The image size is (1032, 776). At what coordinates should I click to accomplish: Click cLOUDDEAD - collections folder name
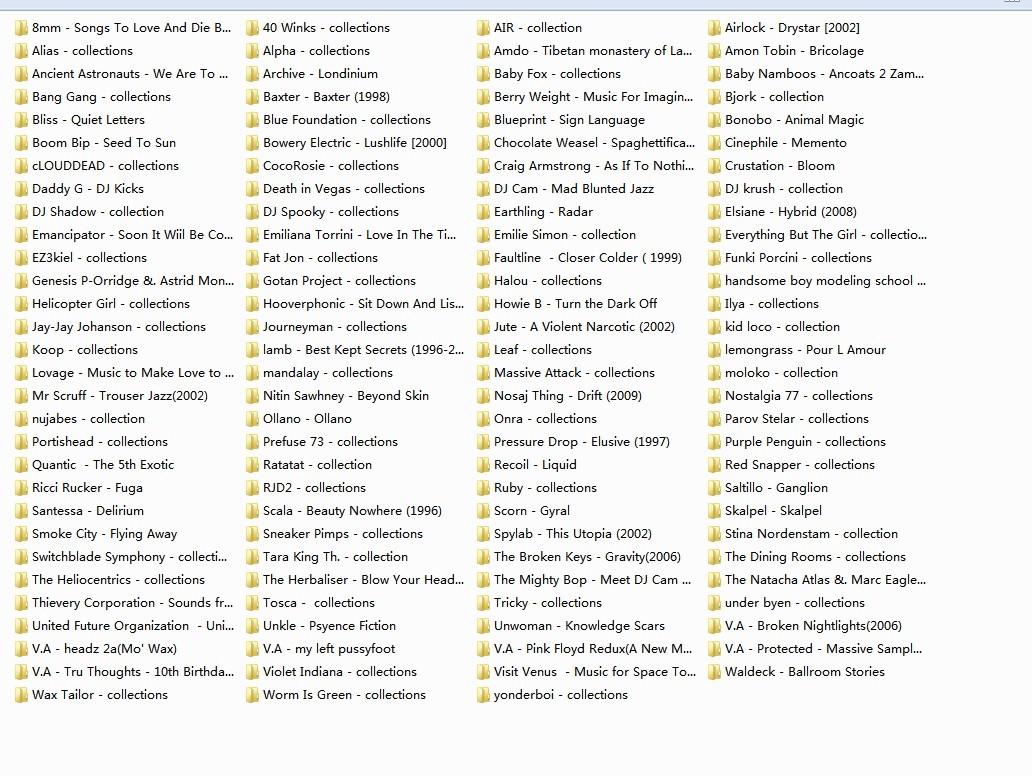pyautogui.click(x=105, y=166)
